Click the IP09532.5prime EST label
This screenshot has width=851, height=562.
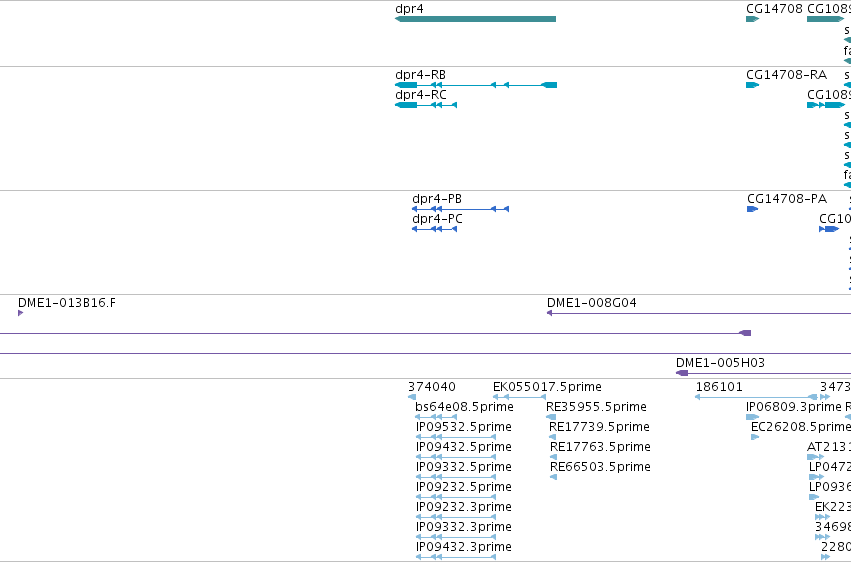[463, 427]
